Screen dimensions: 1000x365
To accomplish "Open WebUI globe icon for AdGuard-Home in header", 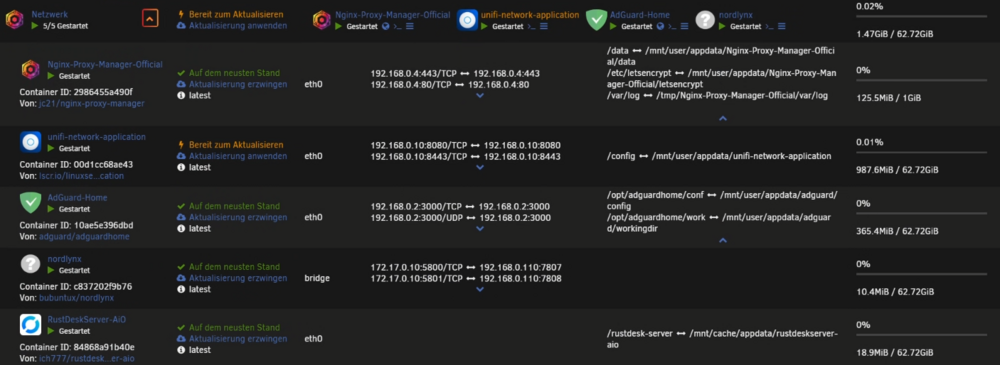I will (660, 26).
